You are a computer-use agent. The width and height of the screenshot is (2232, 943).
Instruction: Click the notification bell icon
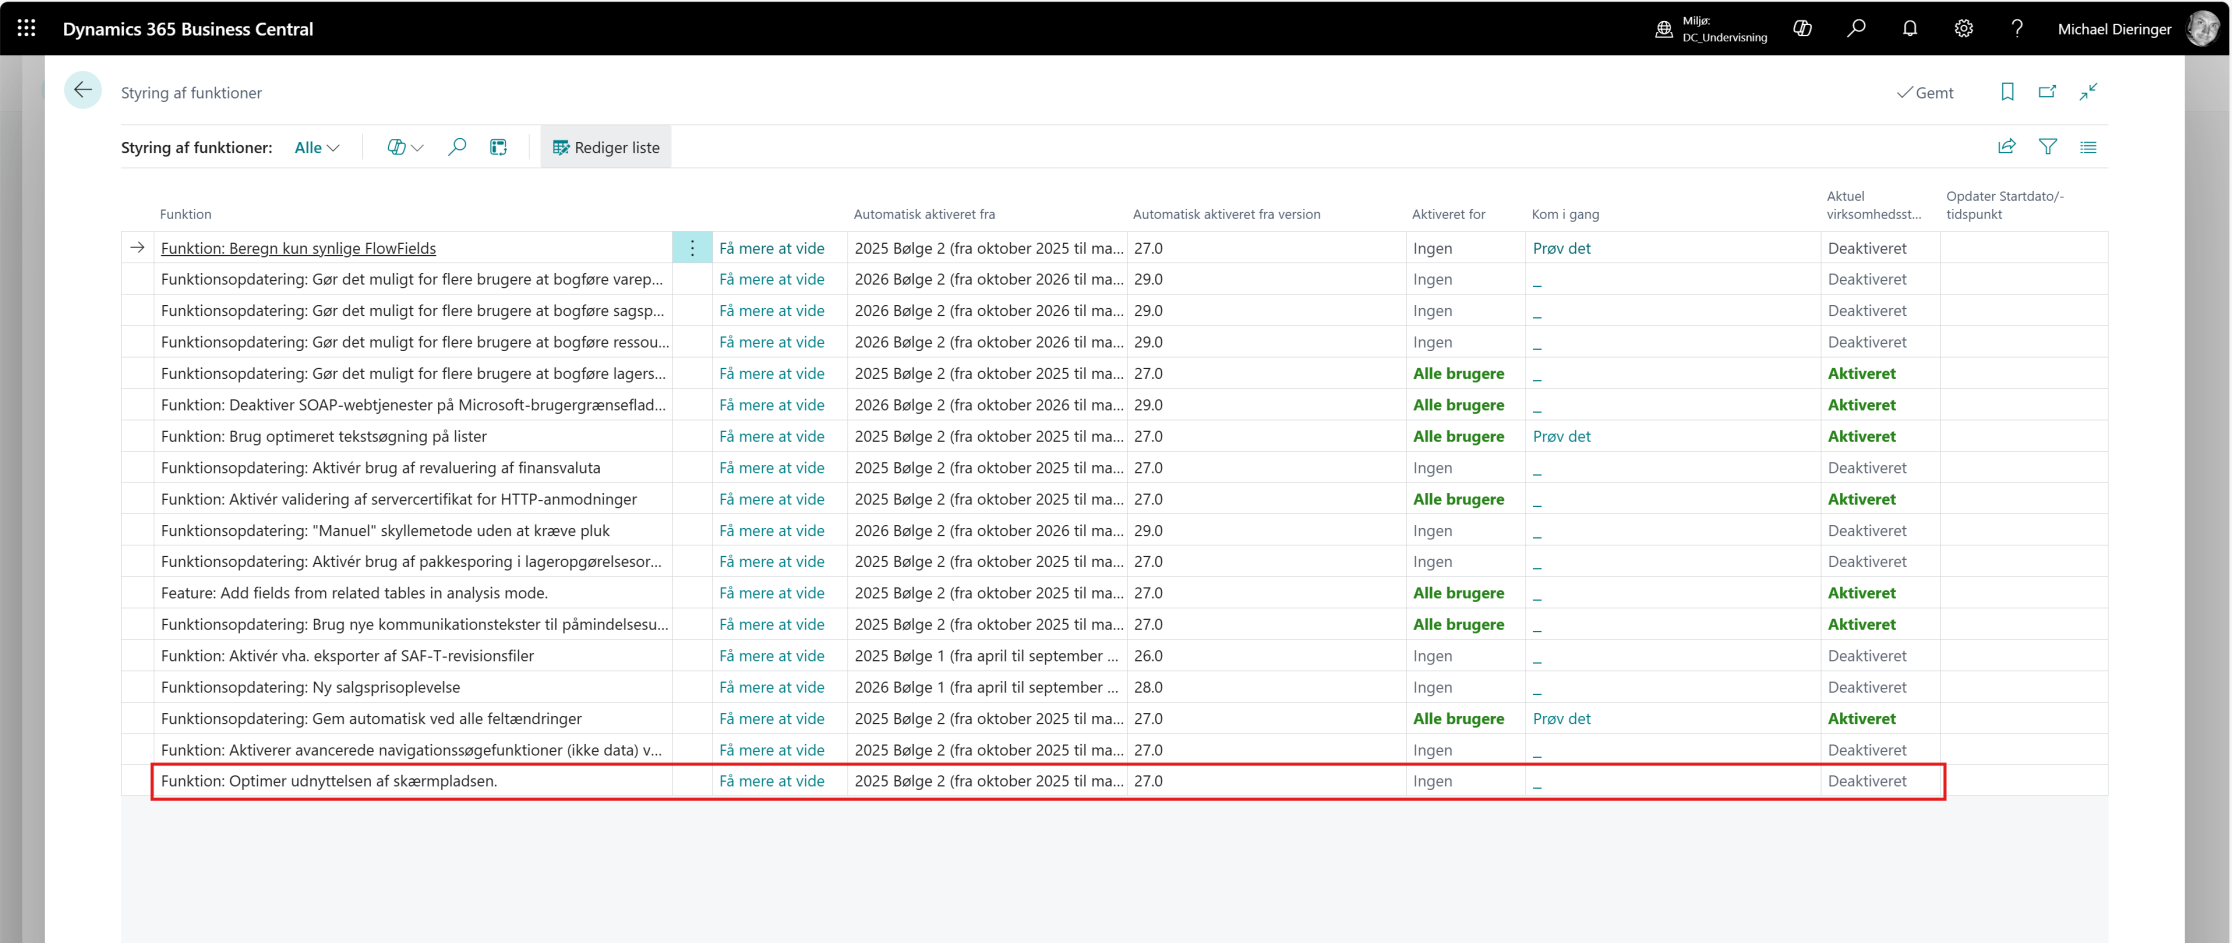click(x=1910, y=29)
